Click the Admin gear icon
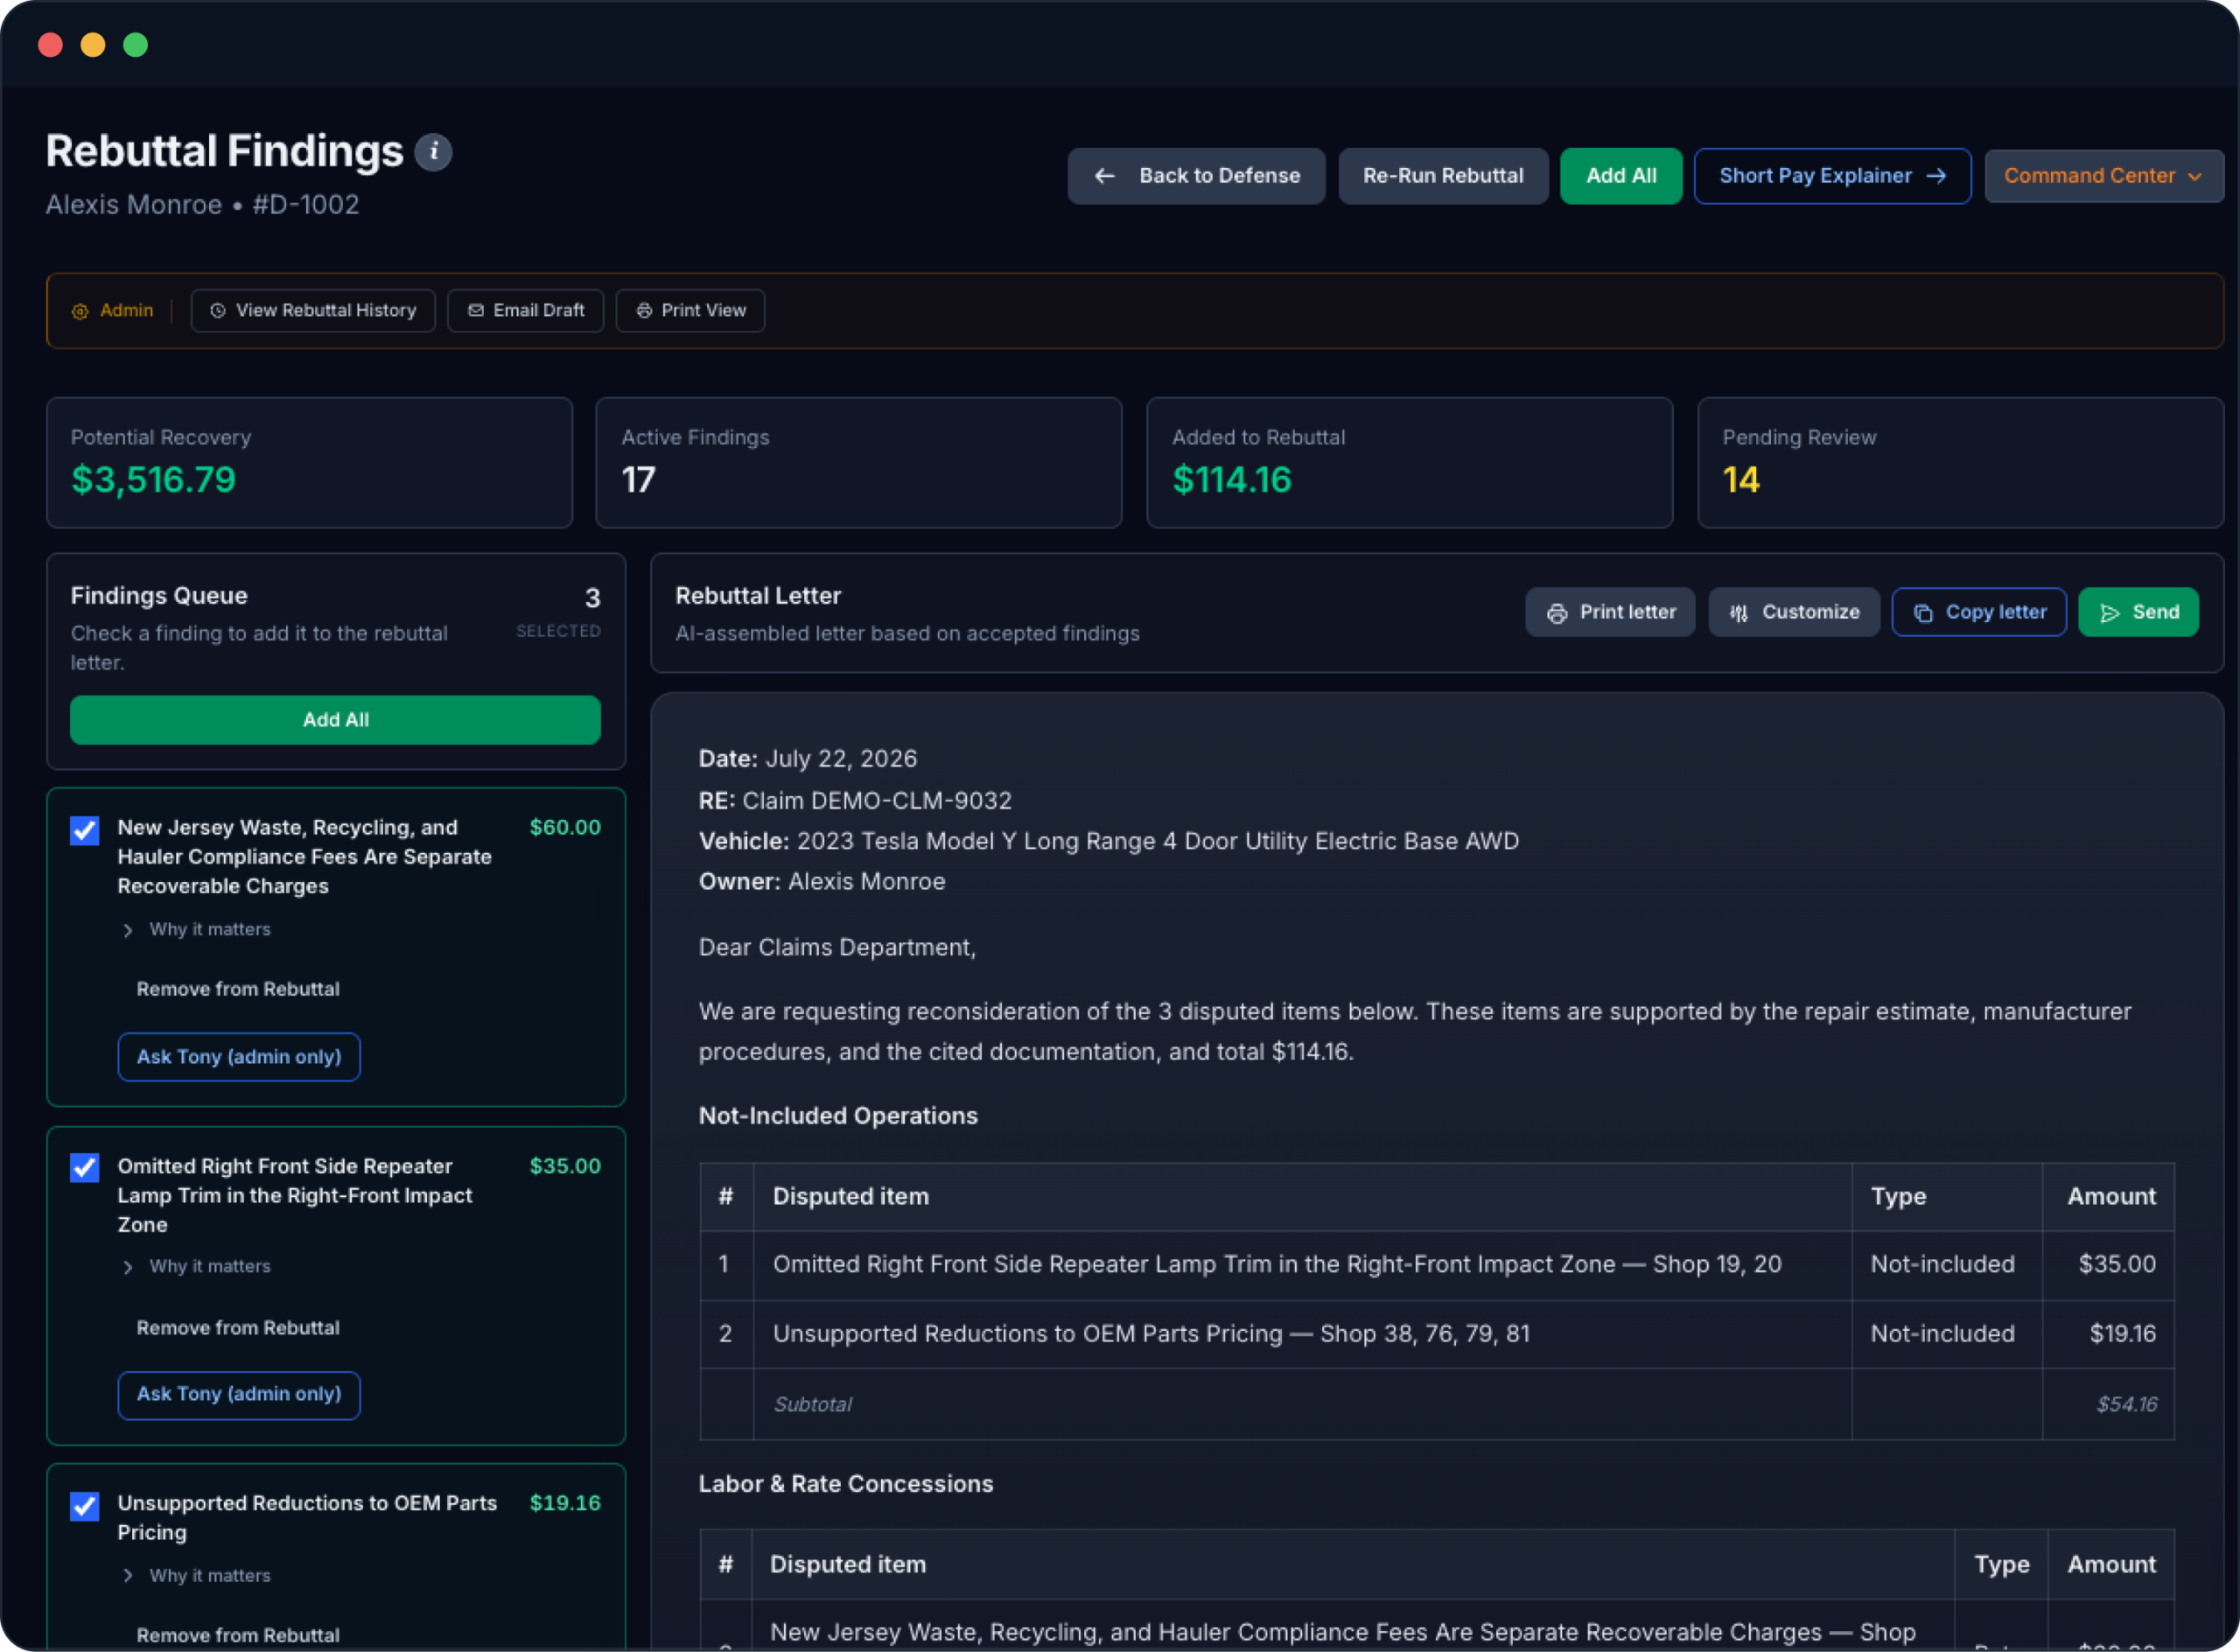 pos(80,311)
